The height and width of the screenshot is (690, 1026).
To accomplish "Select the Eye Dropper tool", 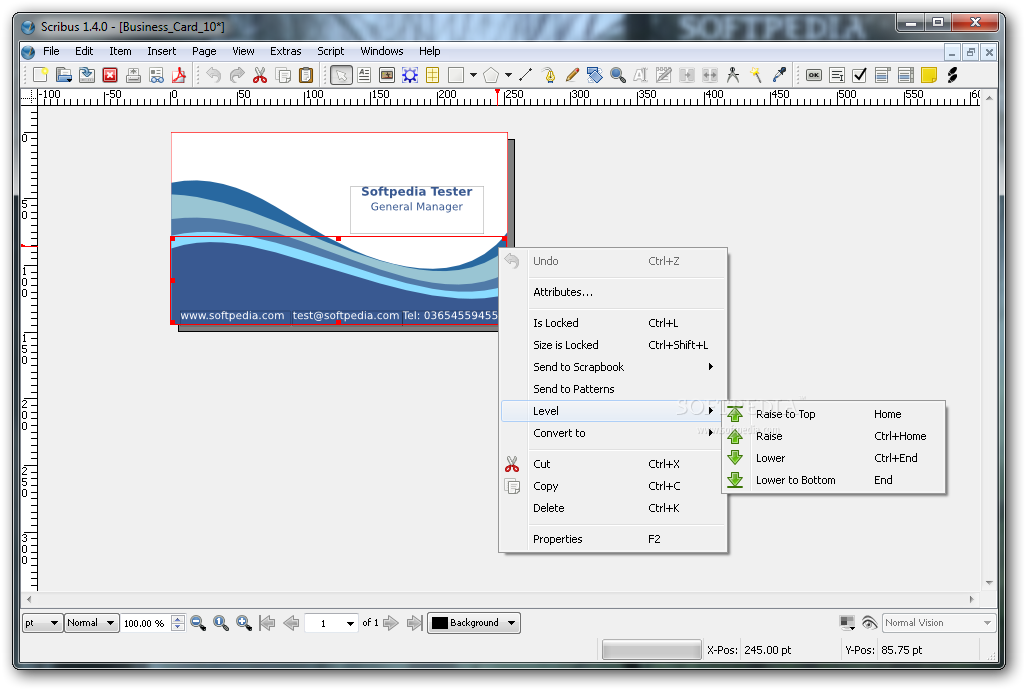I will tap(779, 75).
